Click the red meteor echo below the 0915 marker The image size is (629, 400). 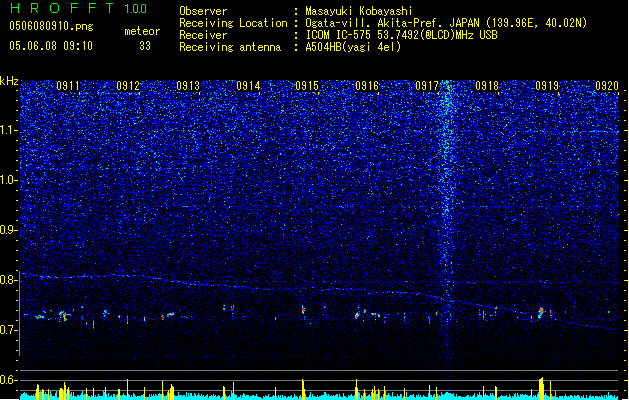303,309
